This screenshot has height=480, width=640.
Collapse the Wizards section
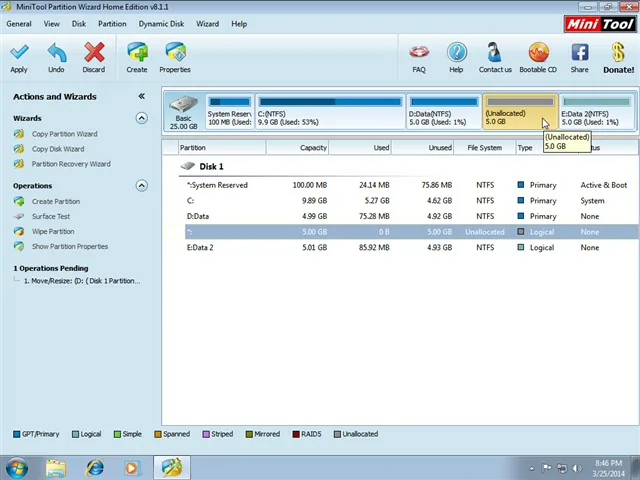[141, 118]
